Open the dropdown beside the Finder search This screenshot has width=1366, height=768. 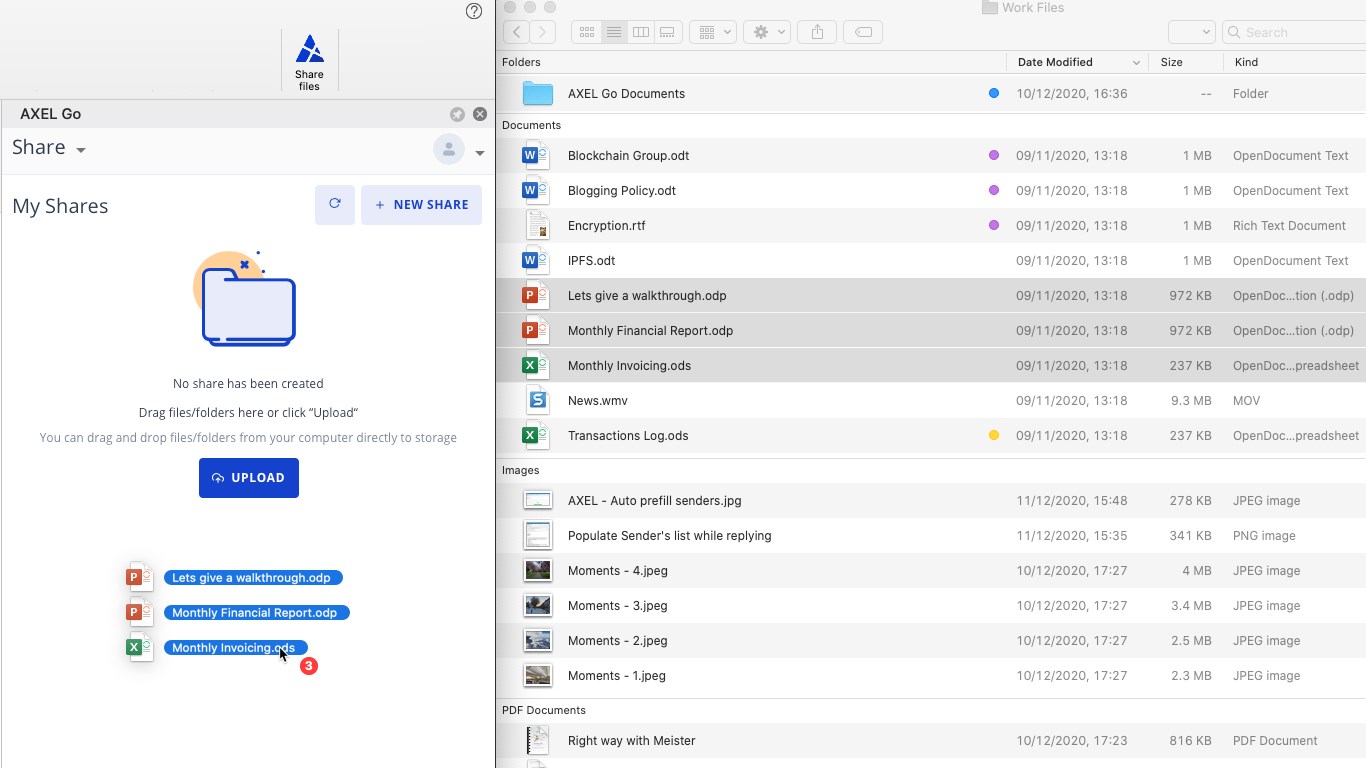pos(1192,32)
